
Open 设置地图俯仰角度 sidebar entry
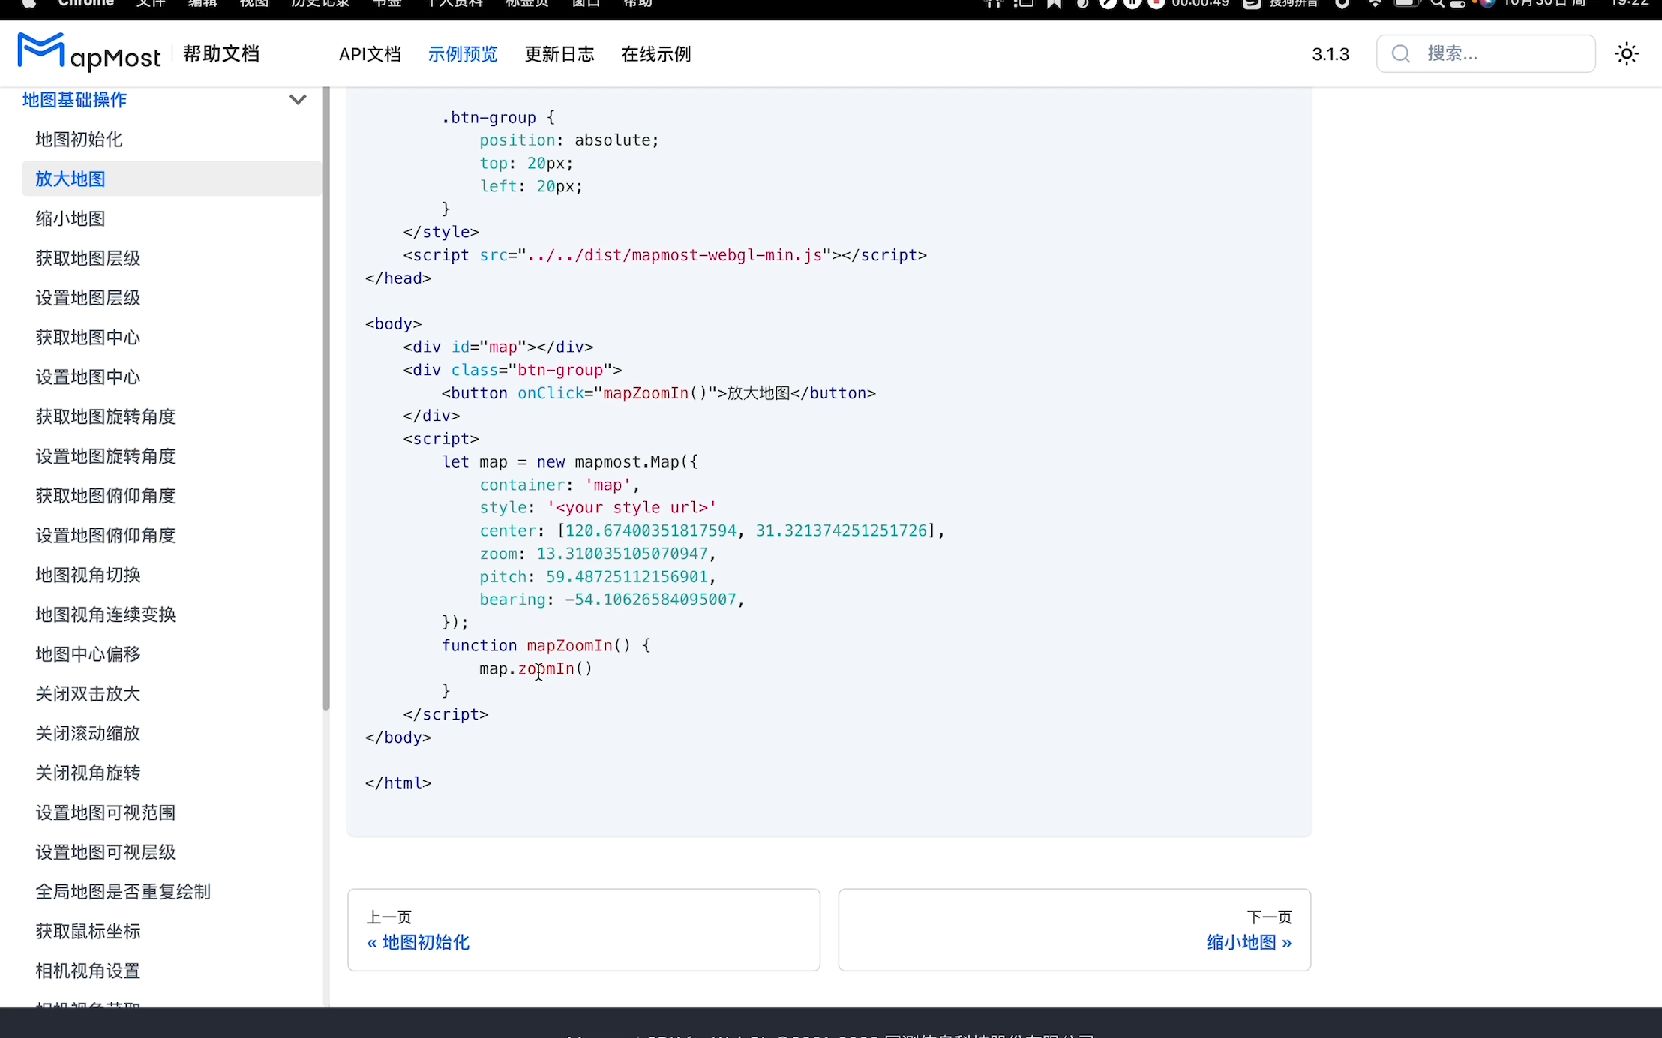pyautogui.click(x=106, y=535)
